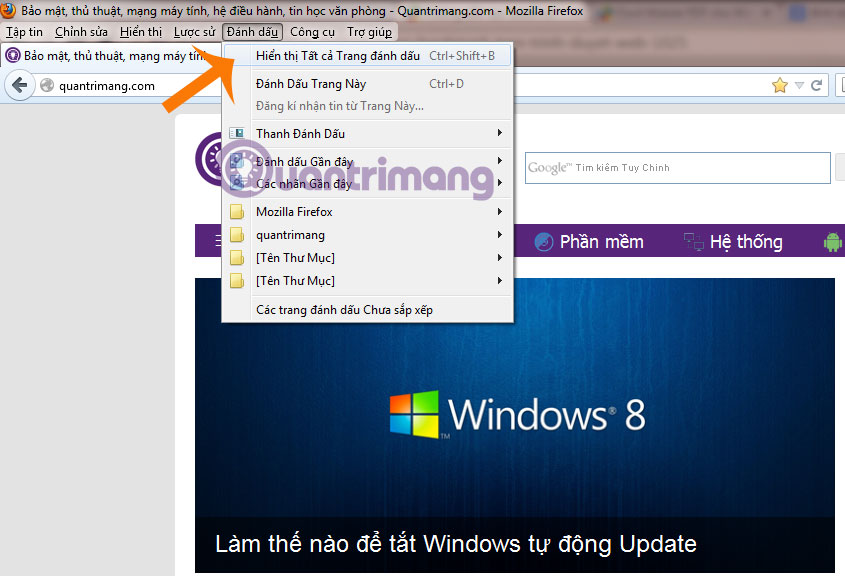Click the green Android robot icon
The height and width of the screenshot is (576, 845).
coord(833,241)
